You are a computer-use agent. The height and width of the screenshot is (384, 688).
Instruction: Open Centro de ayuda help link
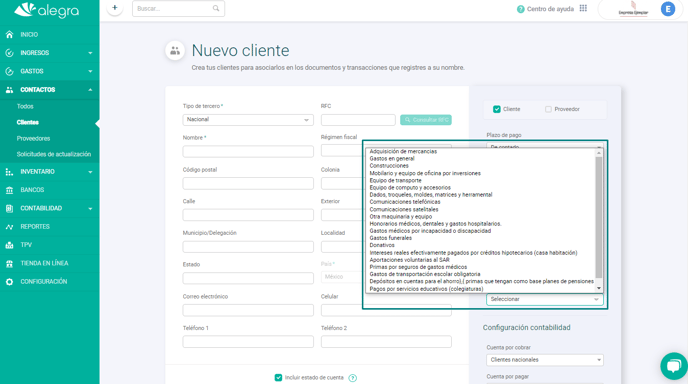click(545, 9)
